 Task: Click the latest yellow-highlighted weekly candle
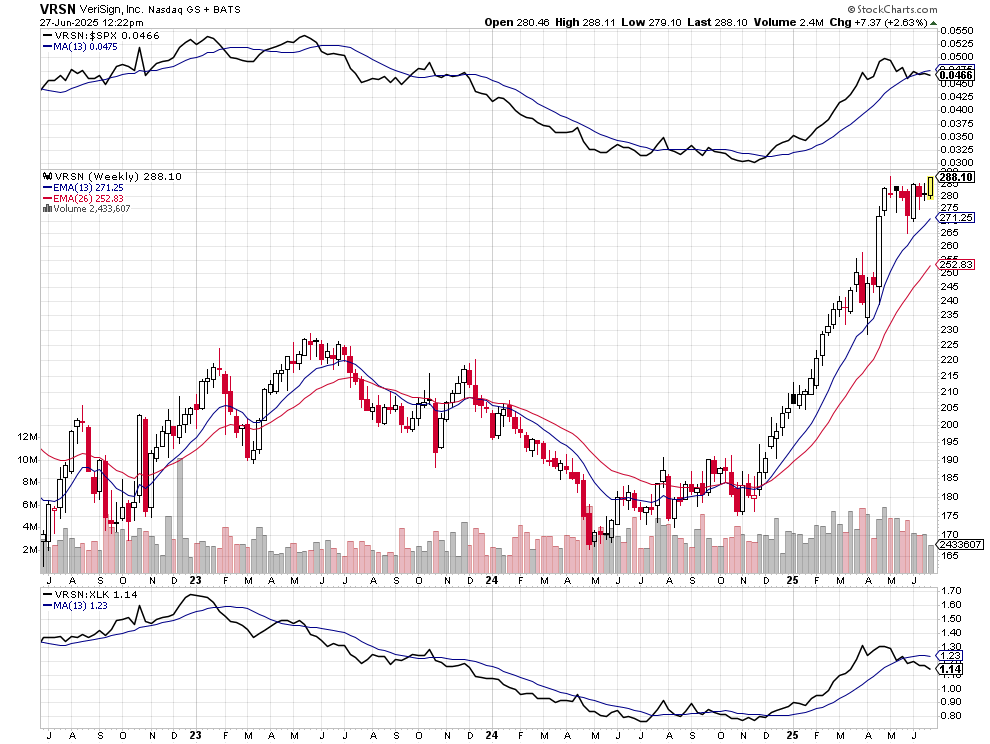point(930,187)
